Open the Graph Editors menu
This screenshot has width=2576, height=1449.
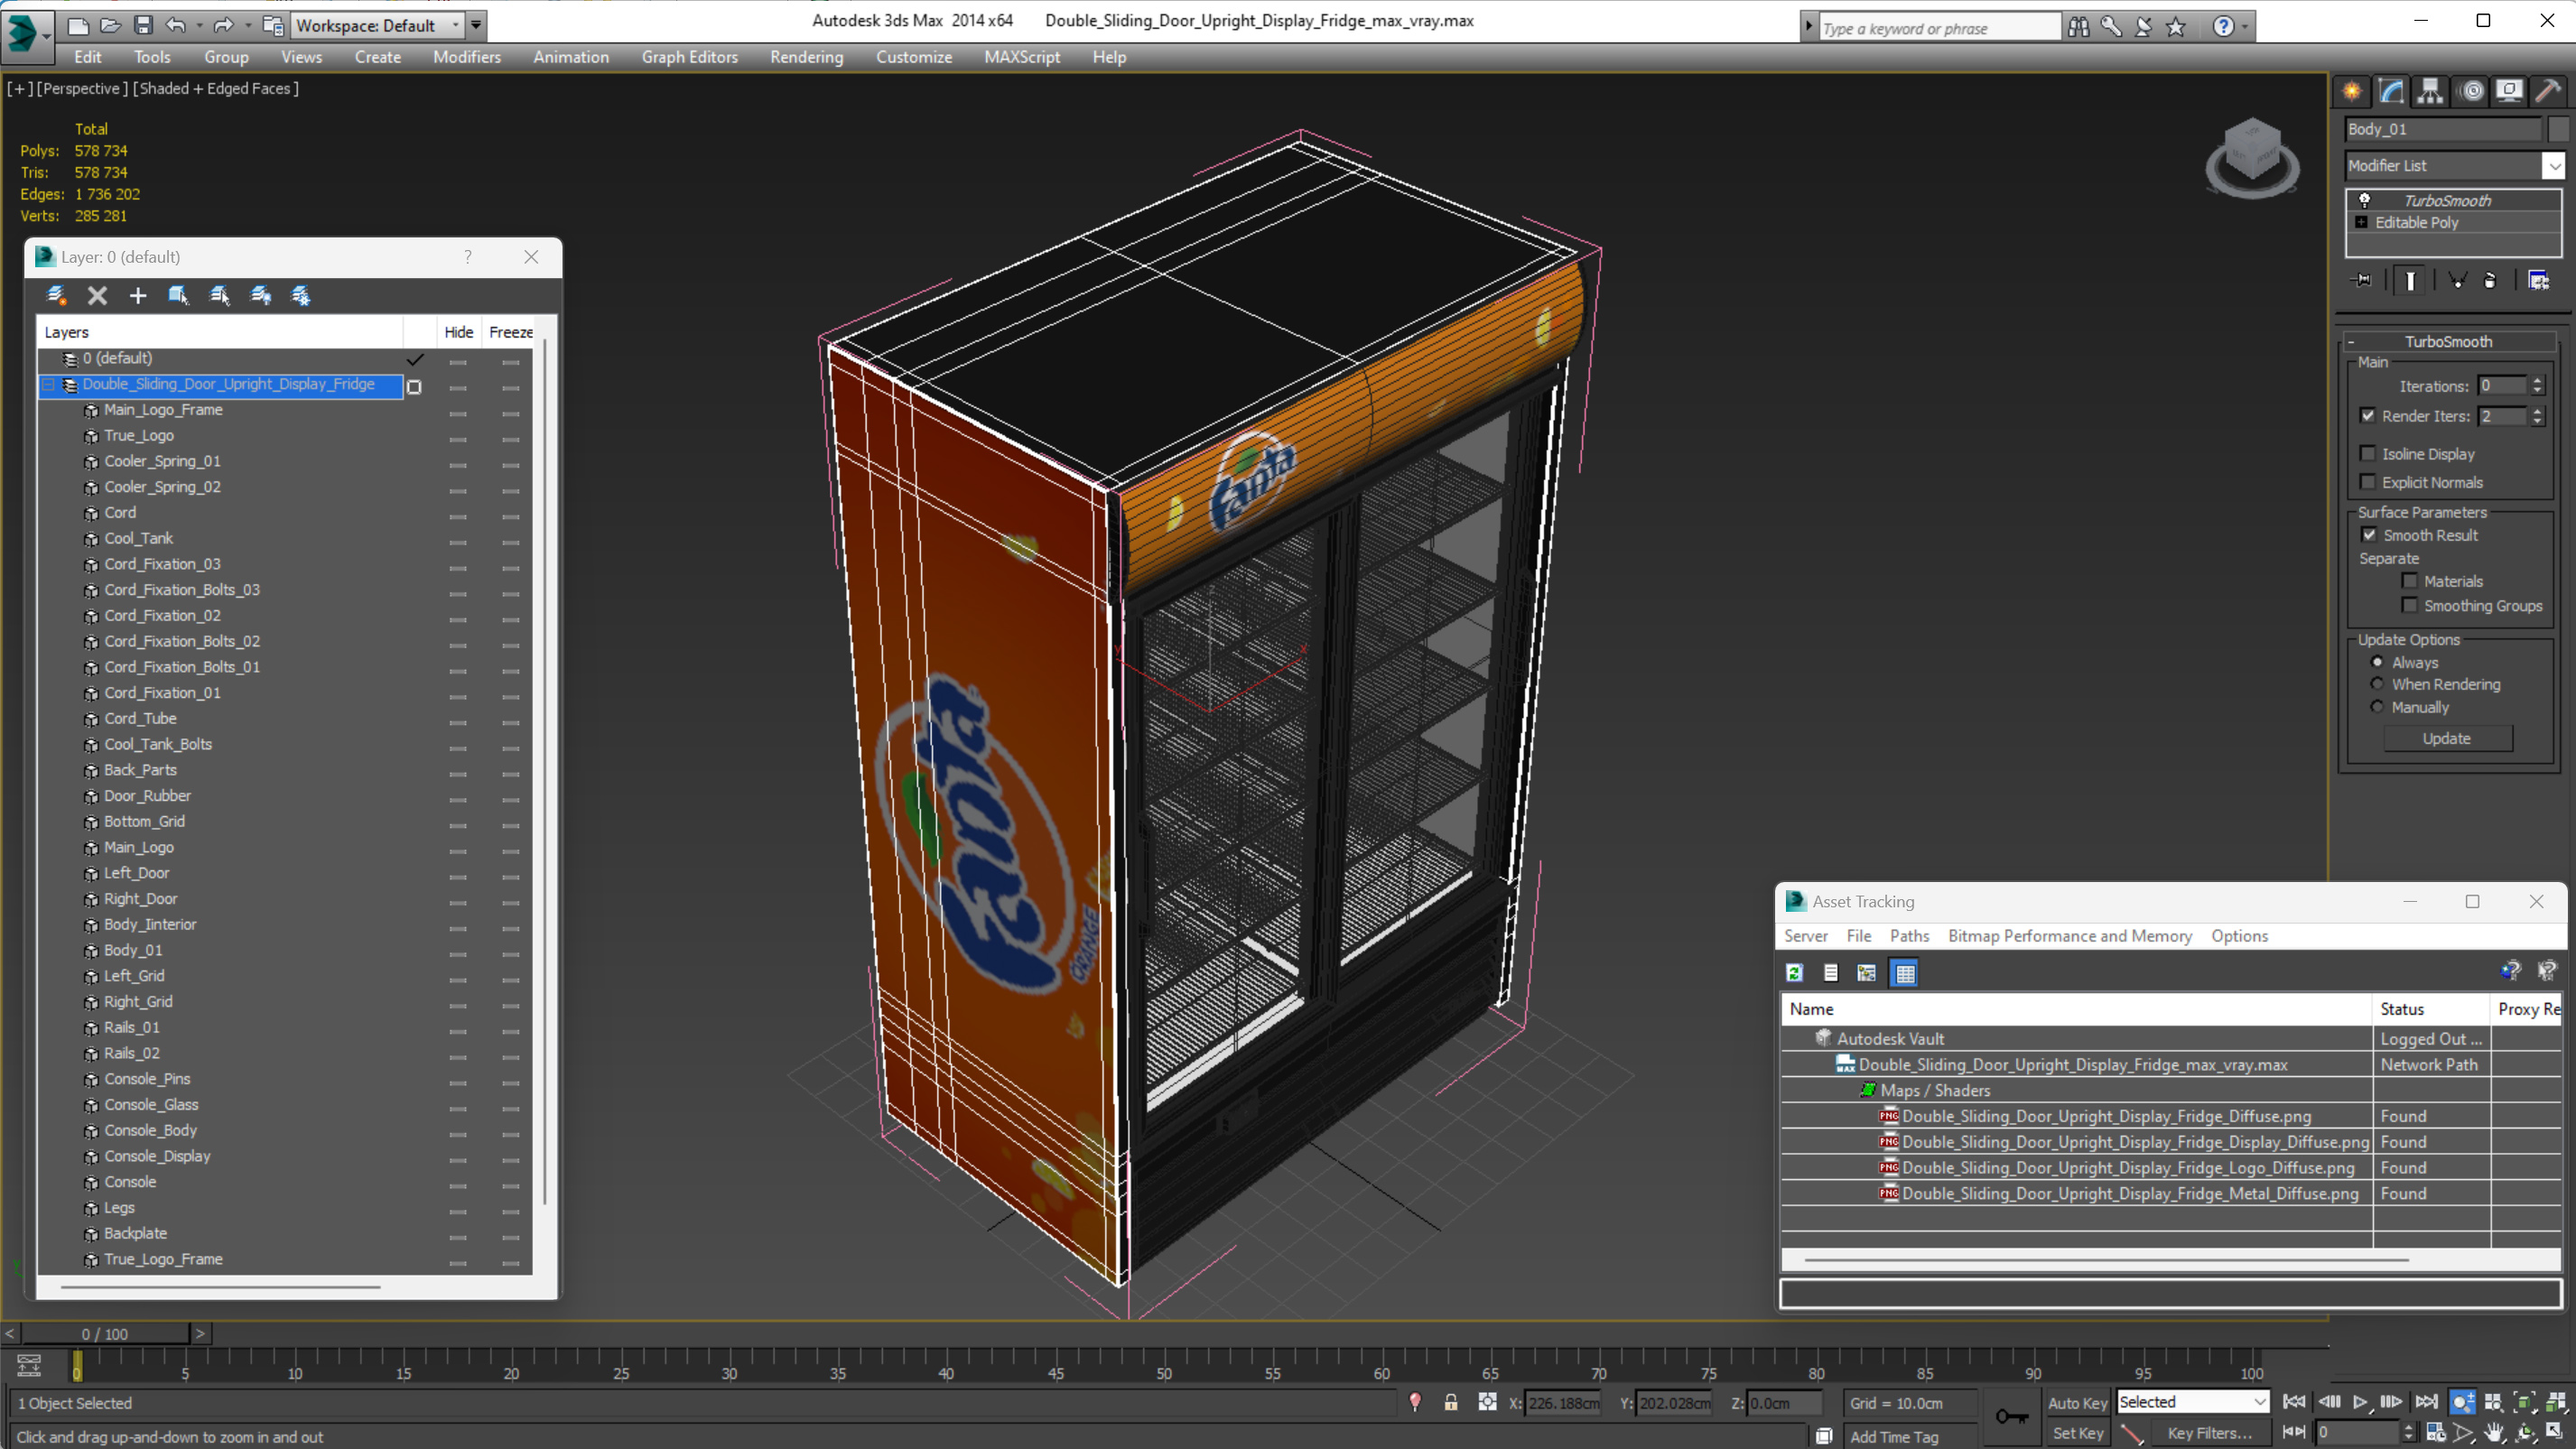(x=689, y=57)
